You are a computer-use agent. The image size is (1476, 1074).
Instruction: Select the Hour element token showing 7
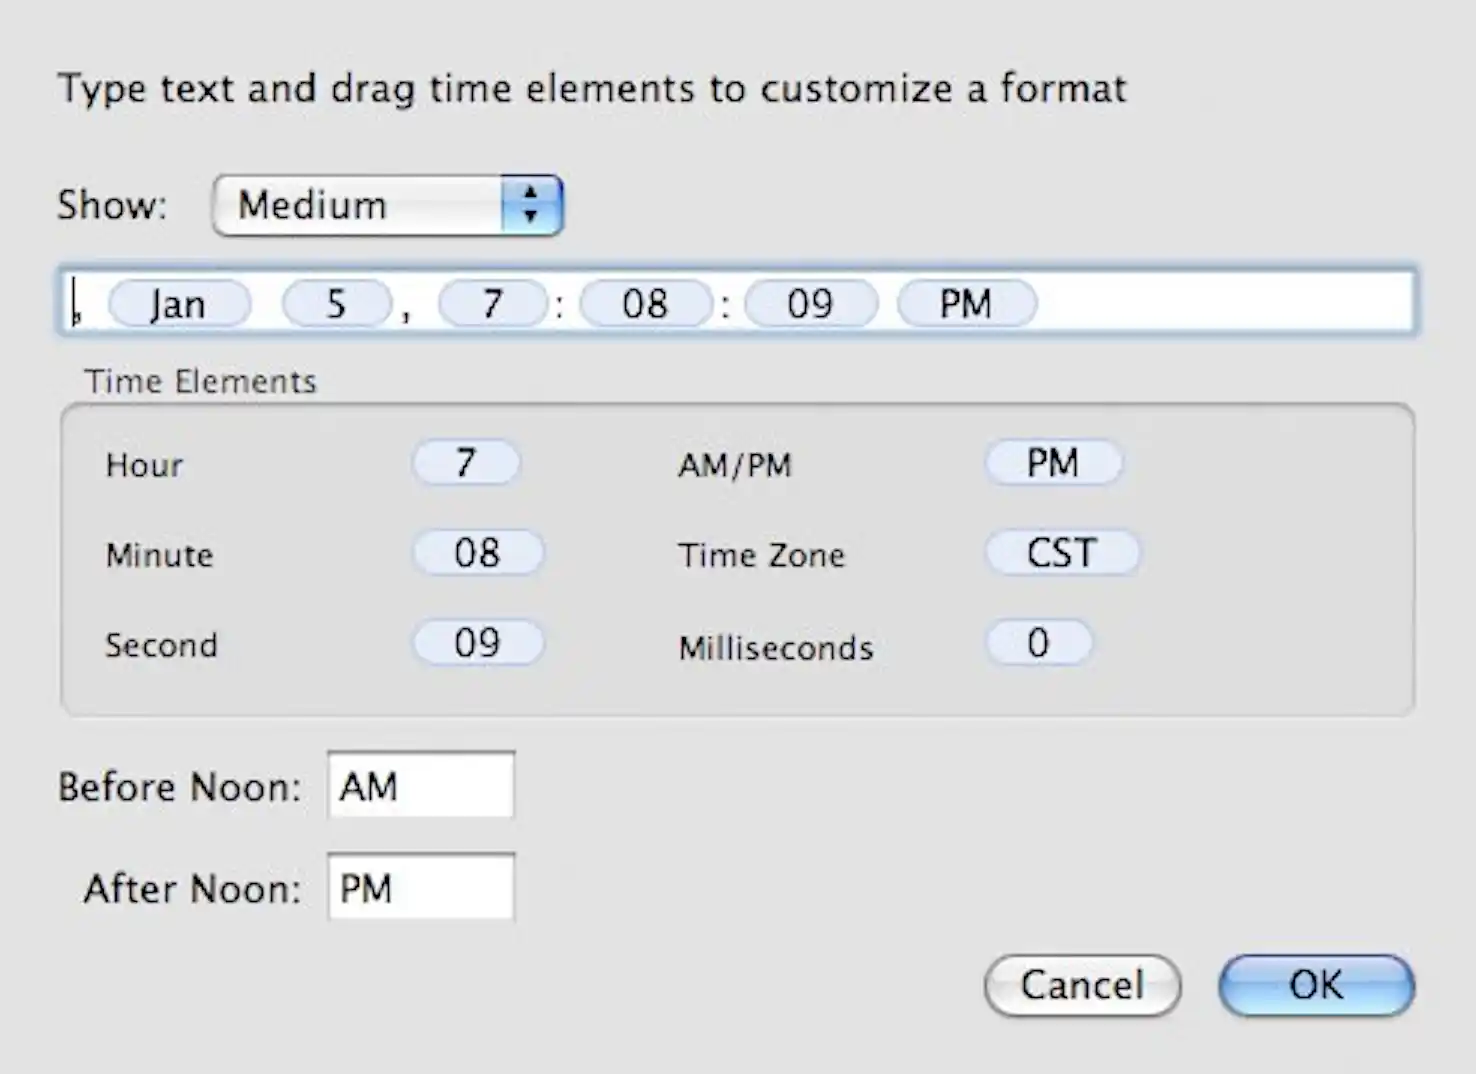pyautogui.click(x=465, y=462)
